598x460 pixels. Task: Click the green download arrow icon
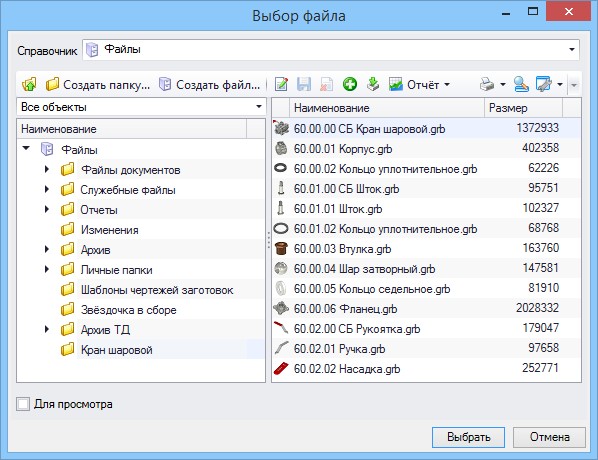(x=373, y=84)
